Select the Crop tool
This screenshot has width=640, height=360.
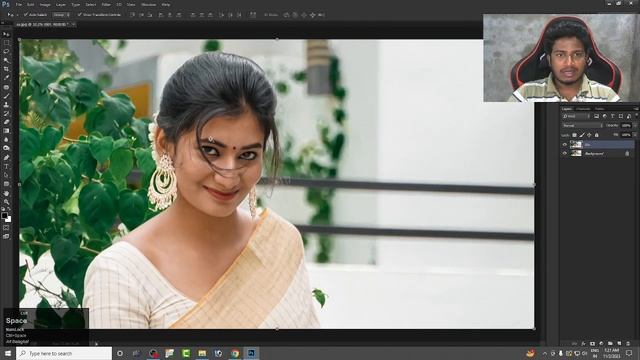(x=6, y=69)
